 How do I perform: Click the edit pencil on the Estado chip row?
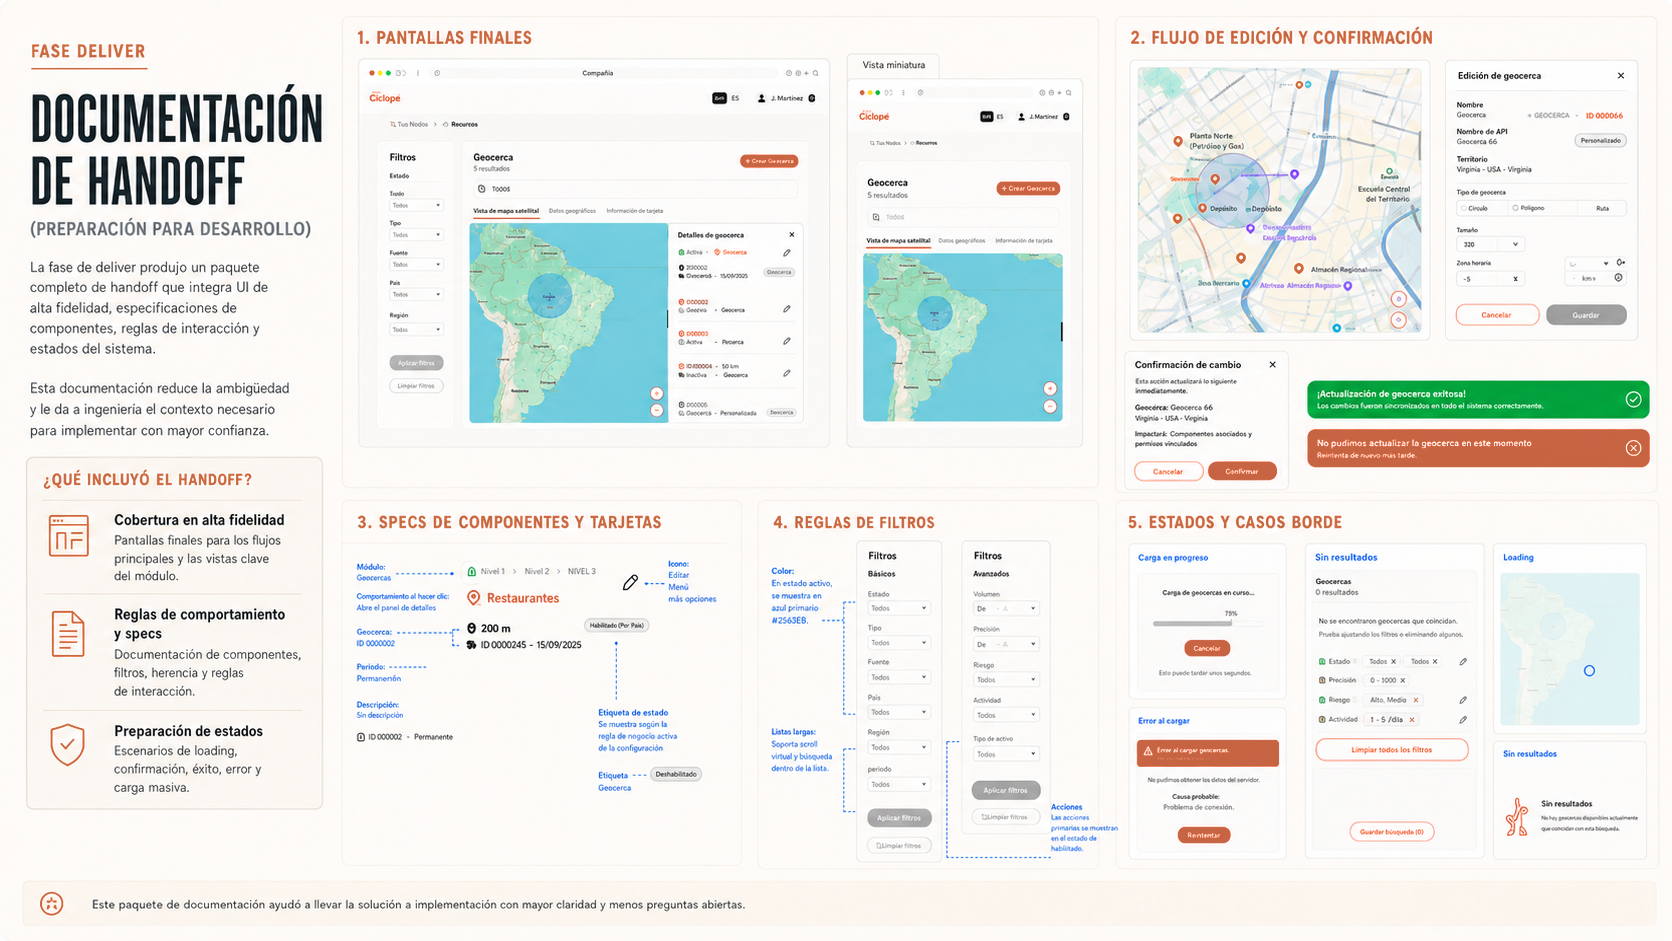pyautogui.click(x=1463, y=662)
